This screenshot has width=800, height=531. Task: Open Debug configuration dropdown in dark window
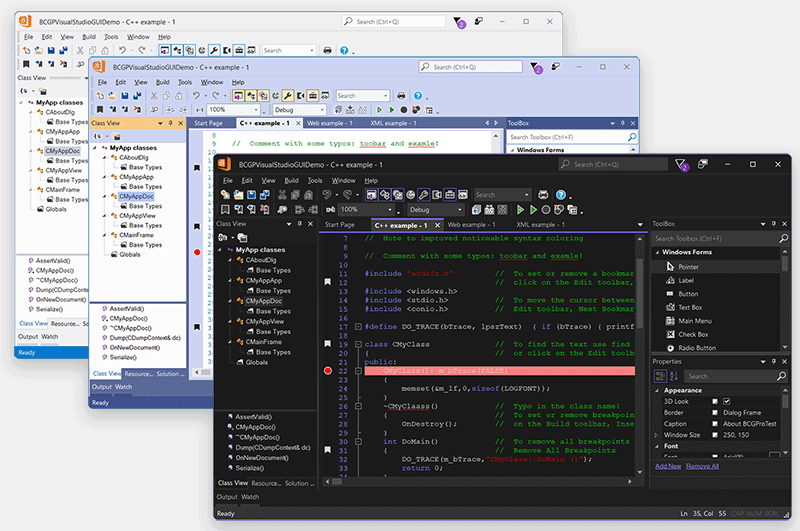tap(459, 210)
